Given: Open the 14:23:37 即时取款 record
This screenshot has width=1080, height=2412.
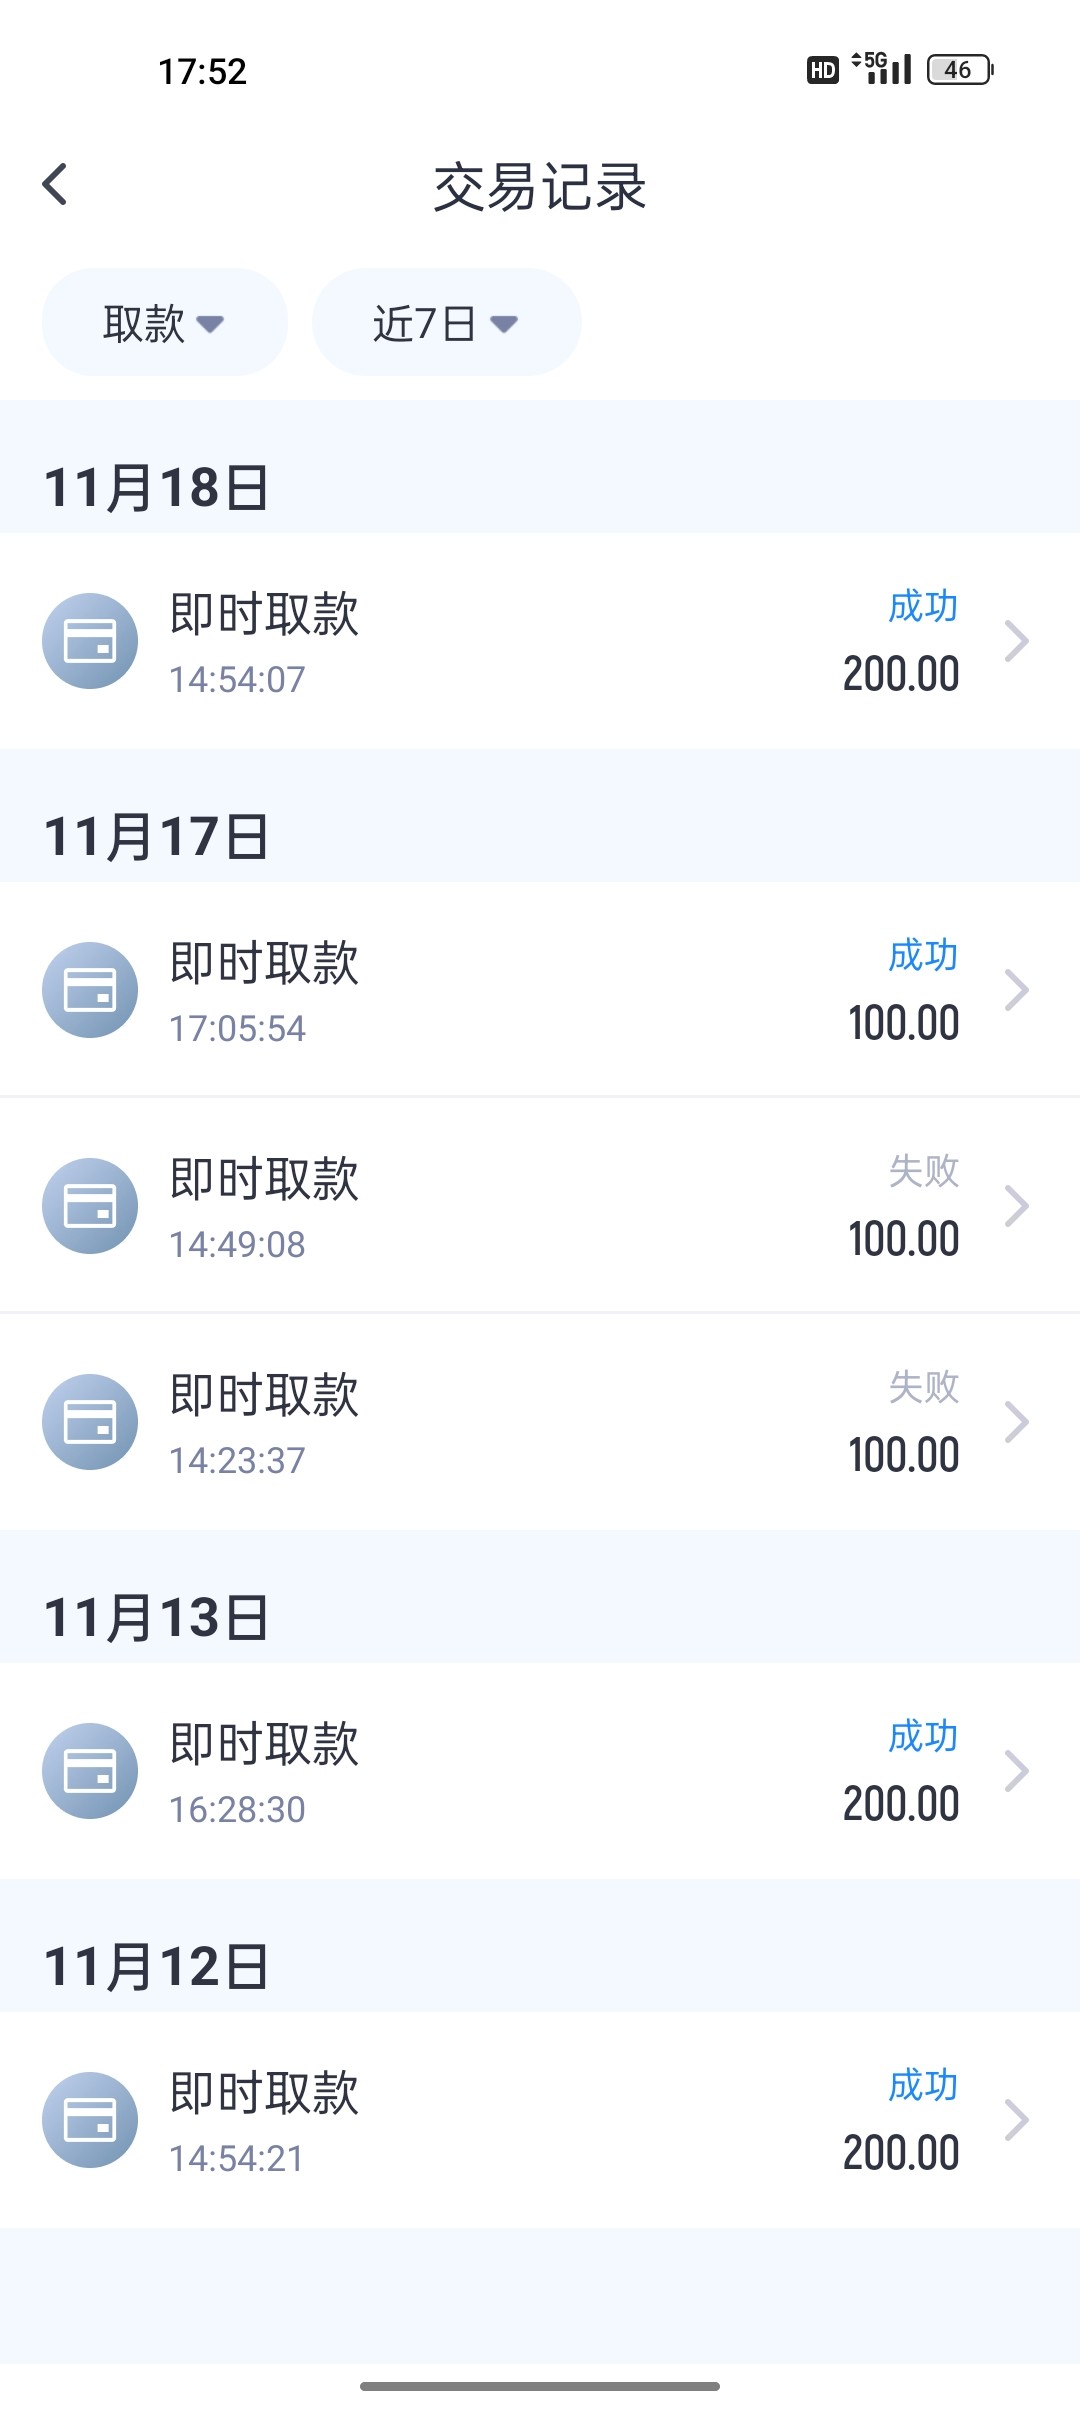Looking at the screenshot, I should pos(540,1422).
